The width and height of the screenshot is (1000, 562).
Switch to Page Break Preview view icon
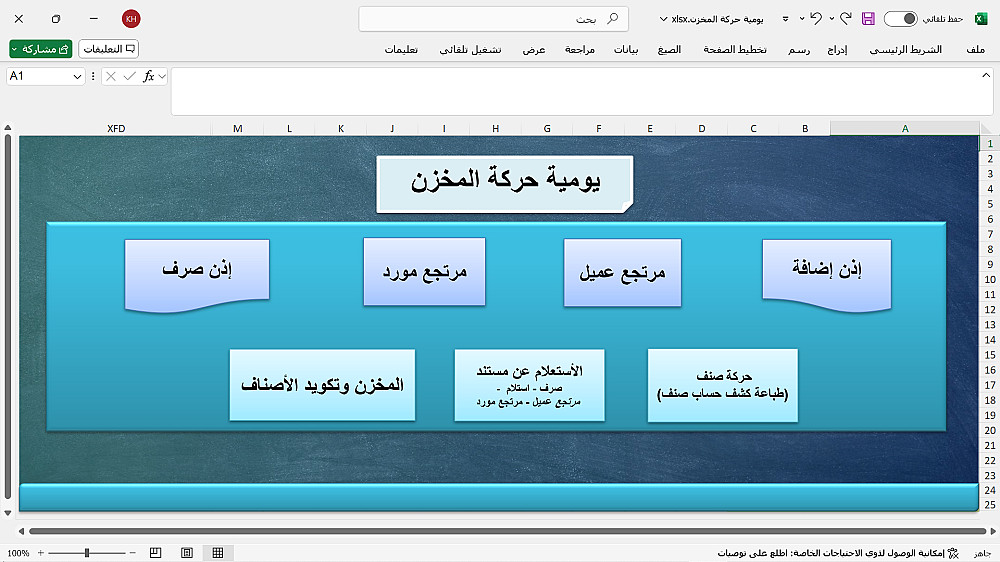coord(155,552)
